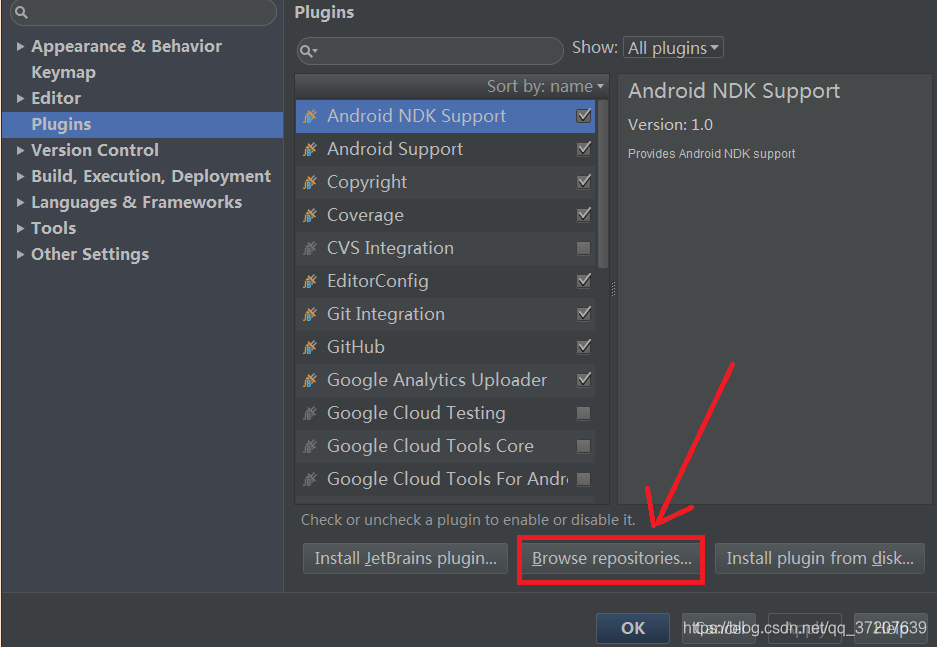937x647 pixels.
Task: Select the Google Cloud Testing row text
Action: [416, 413]
